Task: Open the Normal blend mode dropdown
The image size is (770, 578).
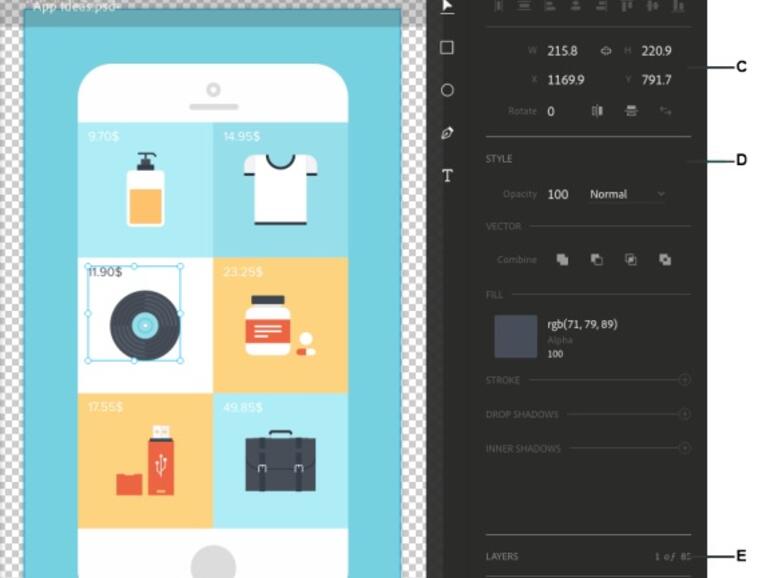Action: coord(627,194)
